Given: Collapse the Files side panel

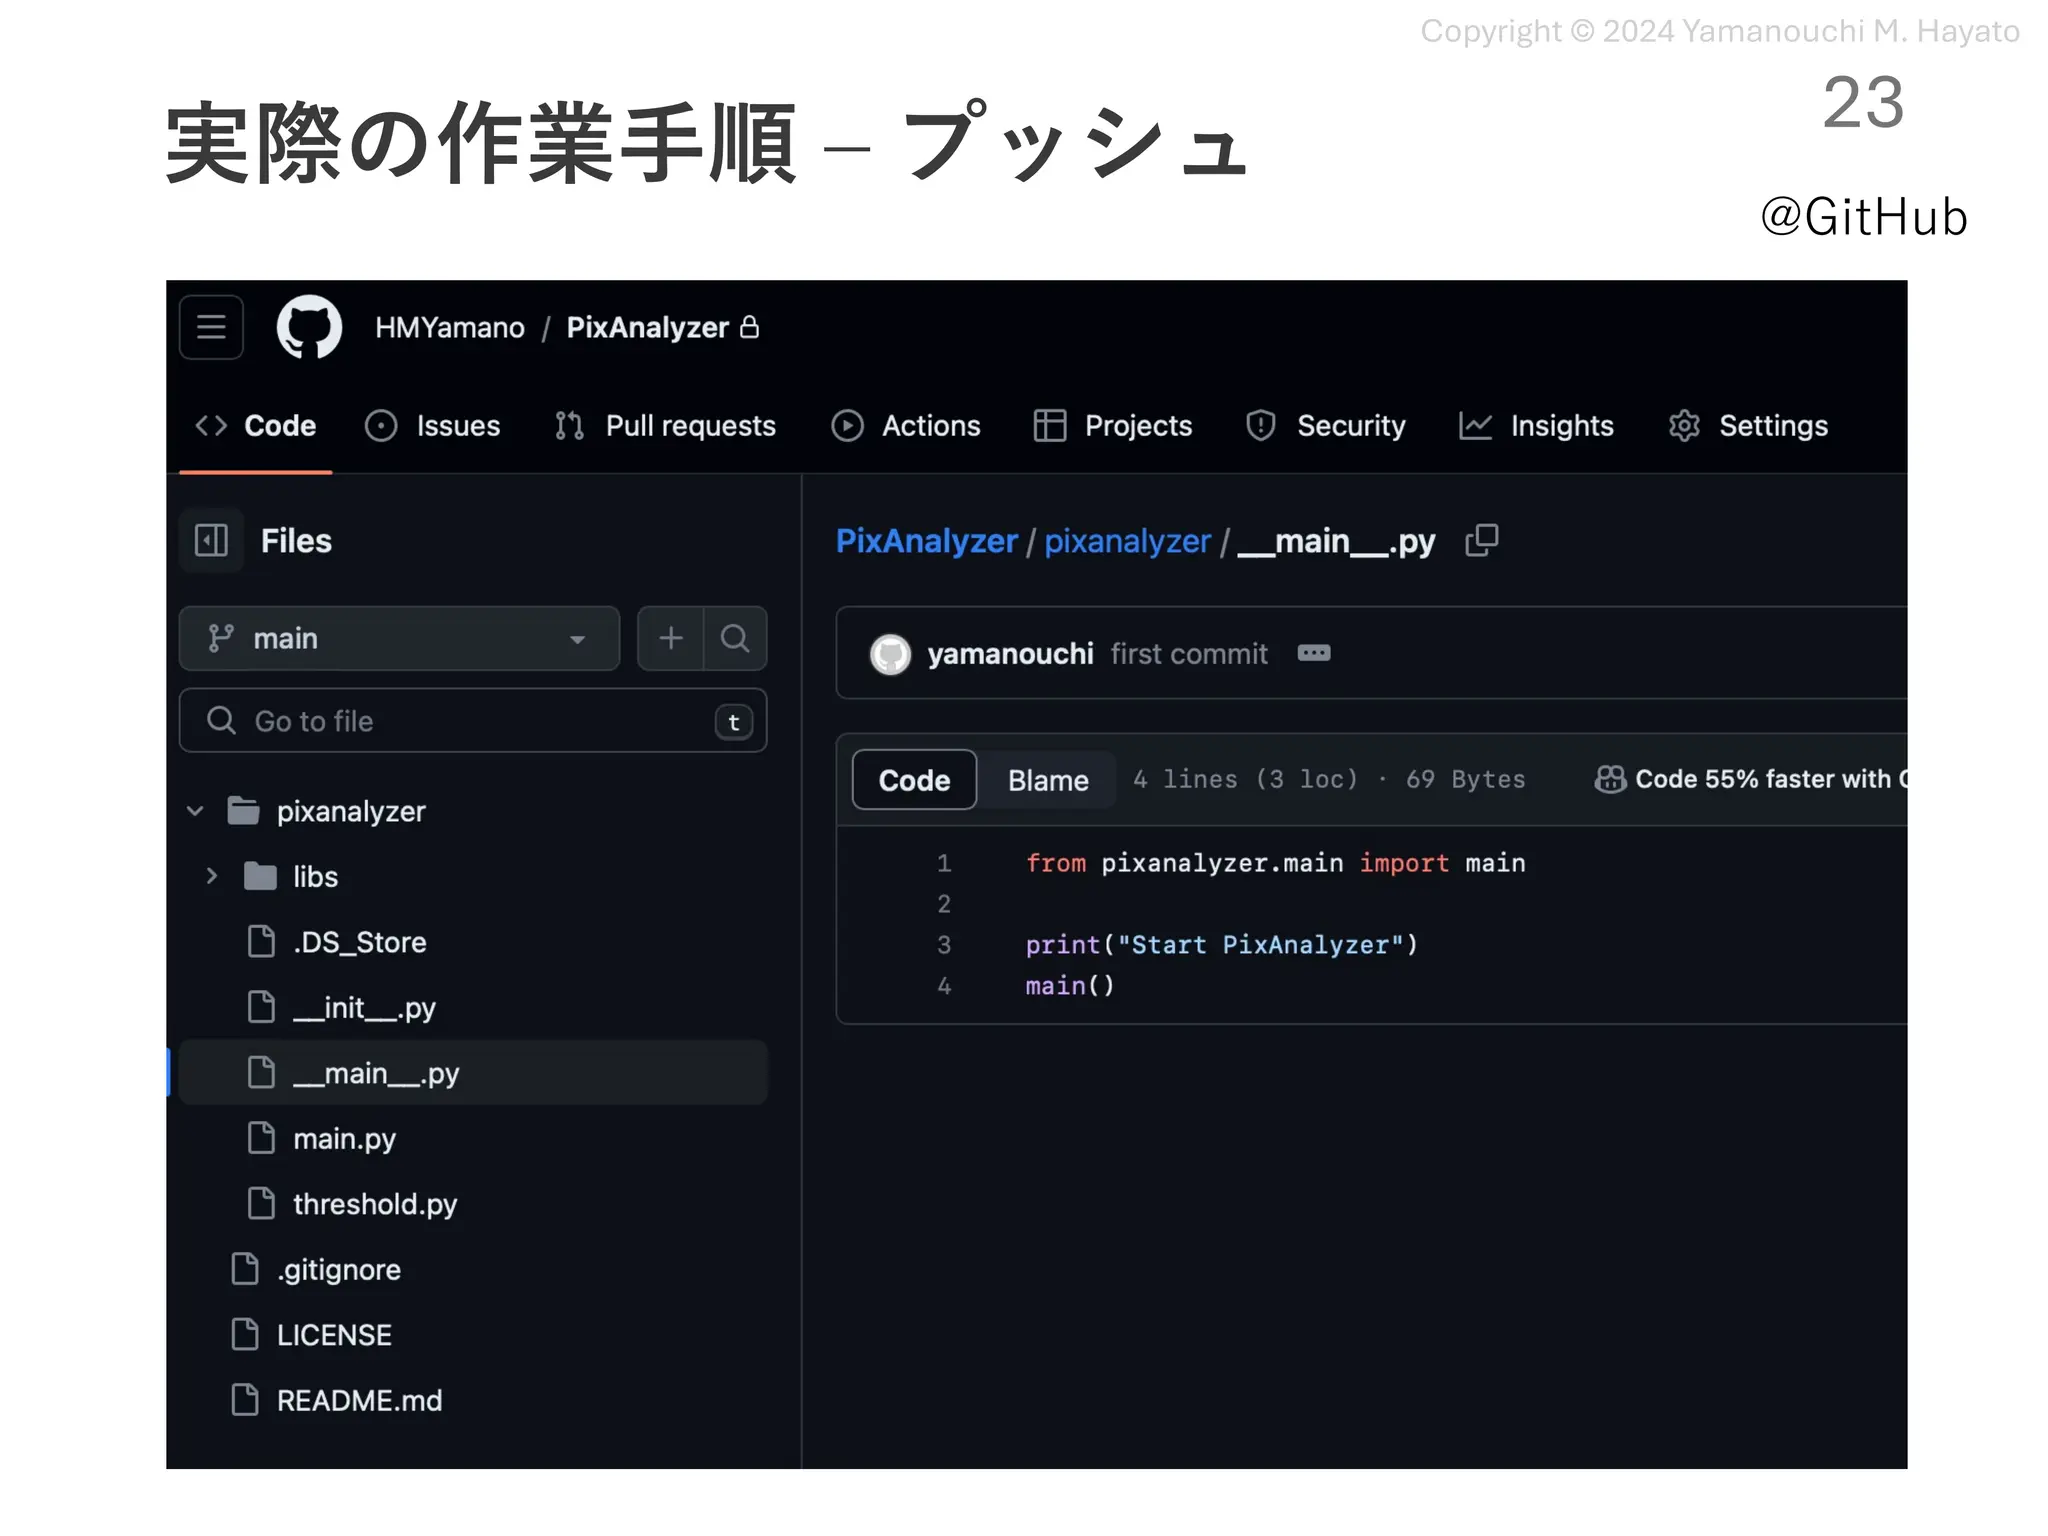Looking at the screenshot, I should (x=212, y=541).
